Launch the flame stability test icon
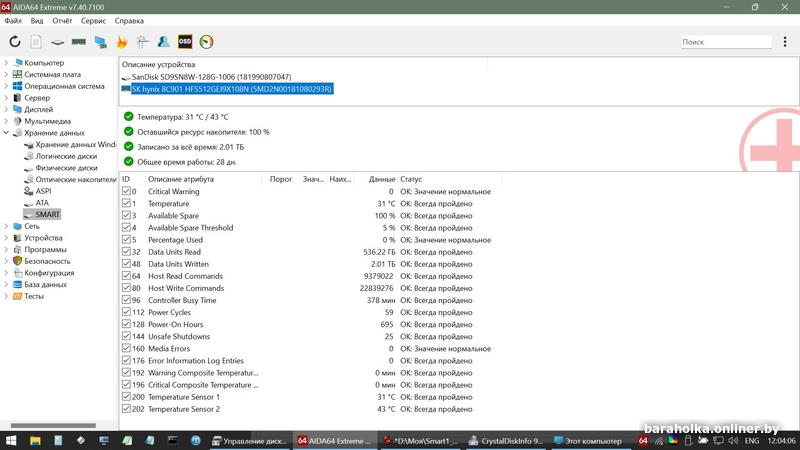 pos(122,42)
